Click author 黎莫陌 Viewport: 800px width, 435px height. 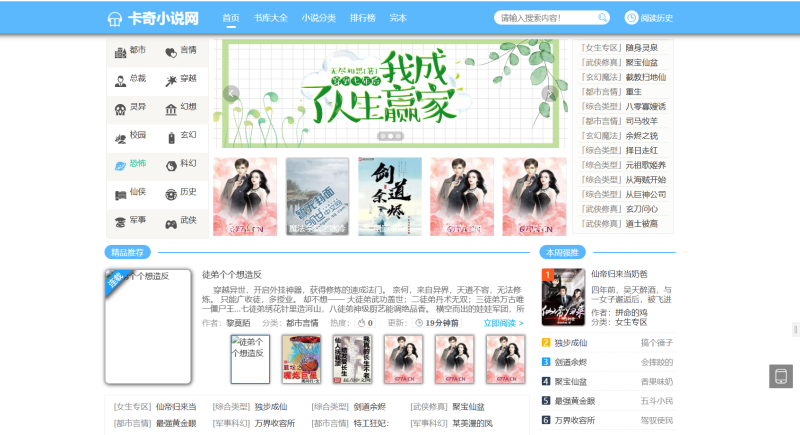(x=238, y=323)
